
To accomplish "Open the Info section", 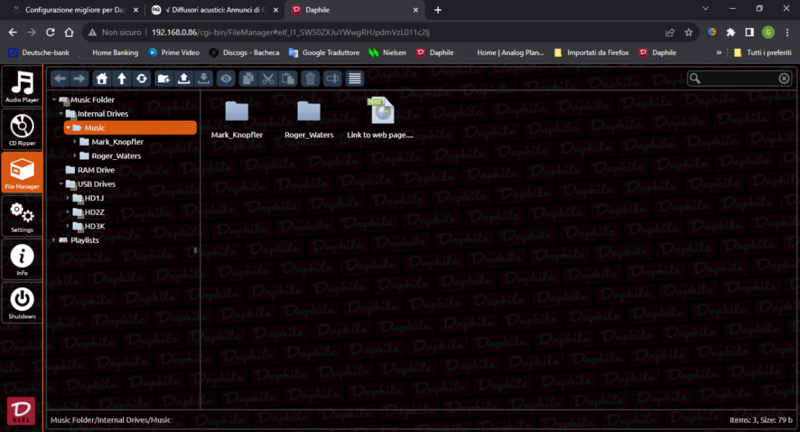I will (21, 258).
